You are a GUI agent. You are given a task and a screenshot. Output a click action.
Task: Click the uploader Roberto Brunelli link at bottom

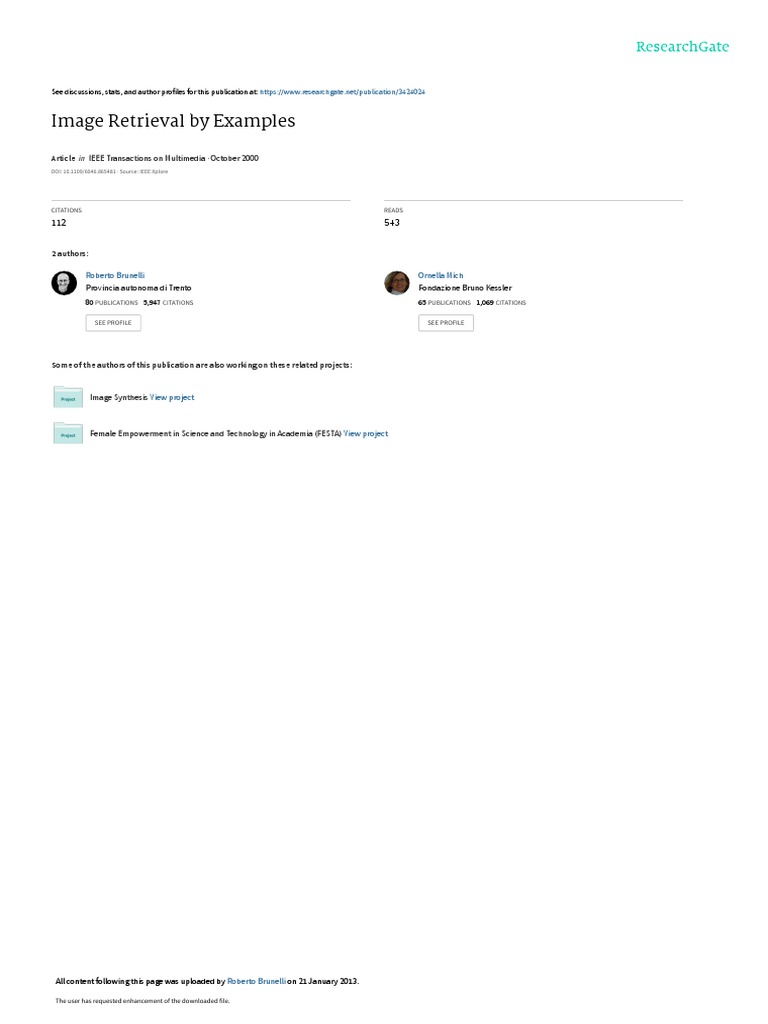pyautogui.click(x=256, y=981)
